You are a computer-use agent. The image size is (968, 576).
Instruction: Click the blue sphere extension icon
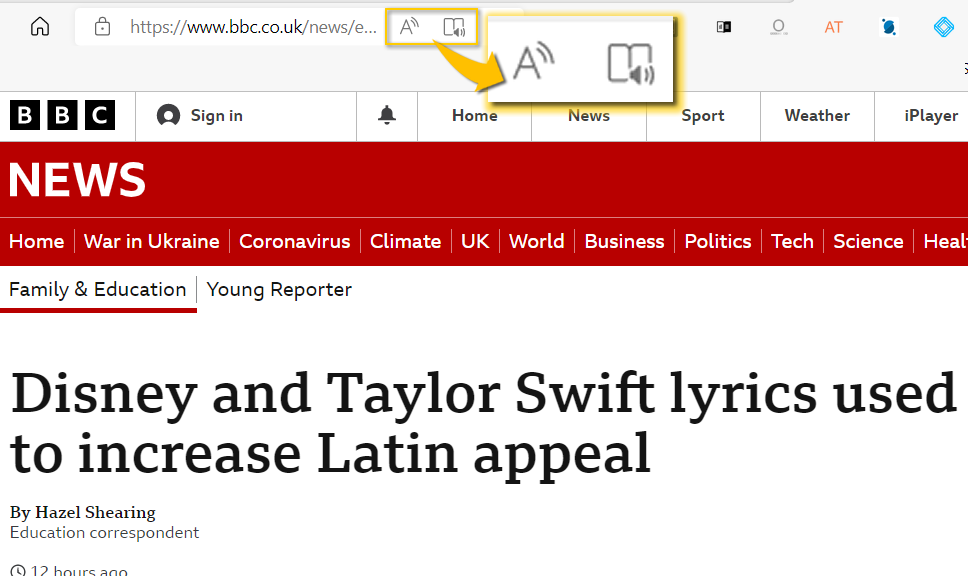[888, 27]
